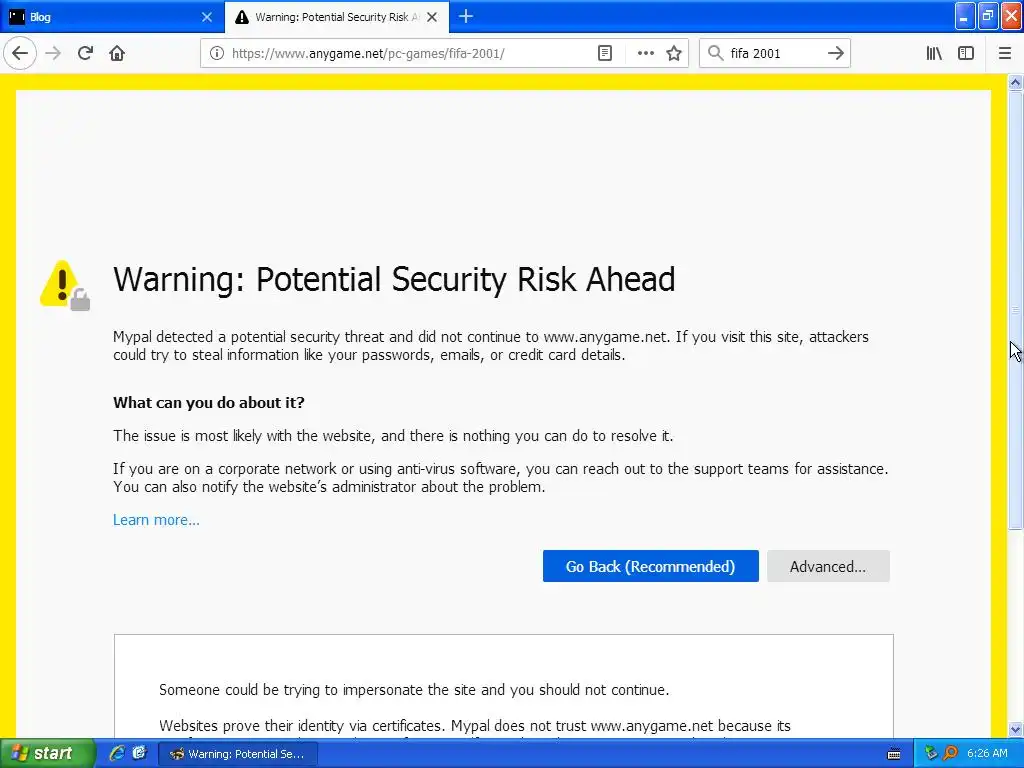The width and height of the screenshot is (1024, 768).
Task: Open page actions three-dot menu
Action: (645, 53)
